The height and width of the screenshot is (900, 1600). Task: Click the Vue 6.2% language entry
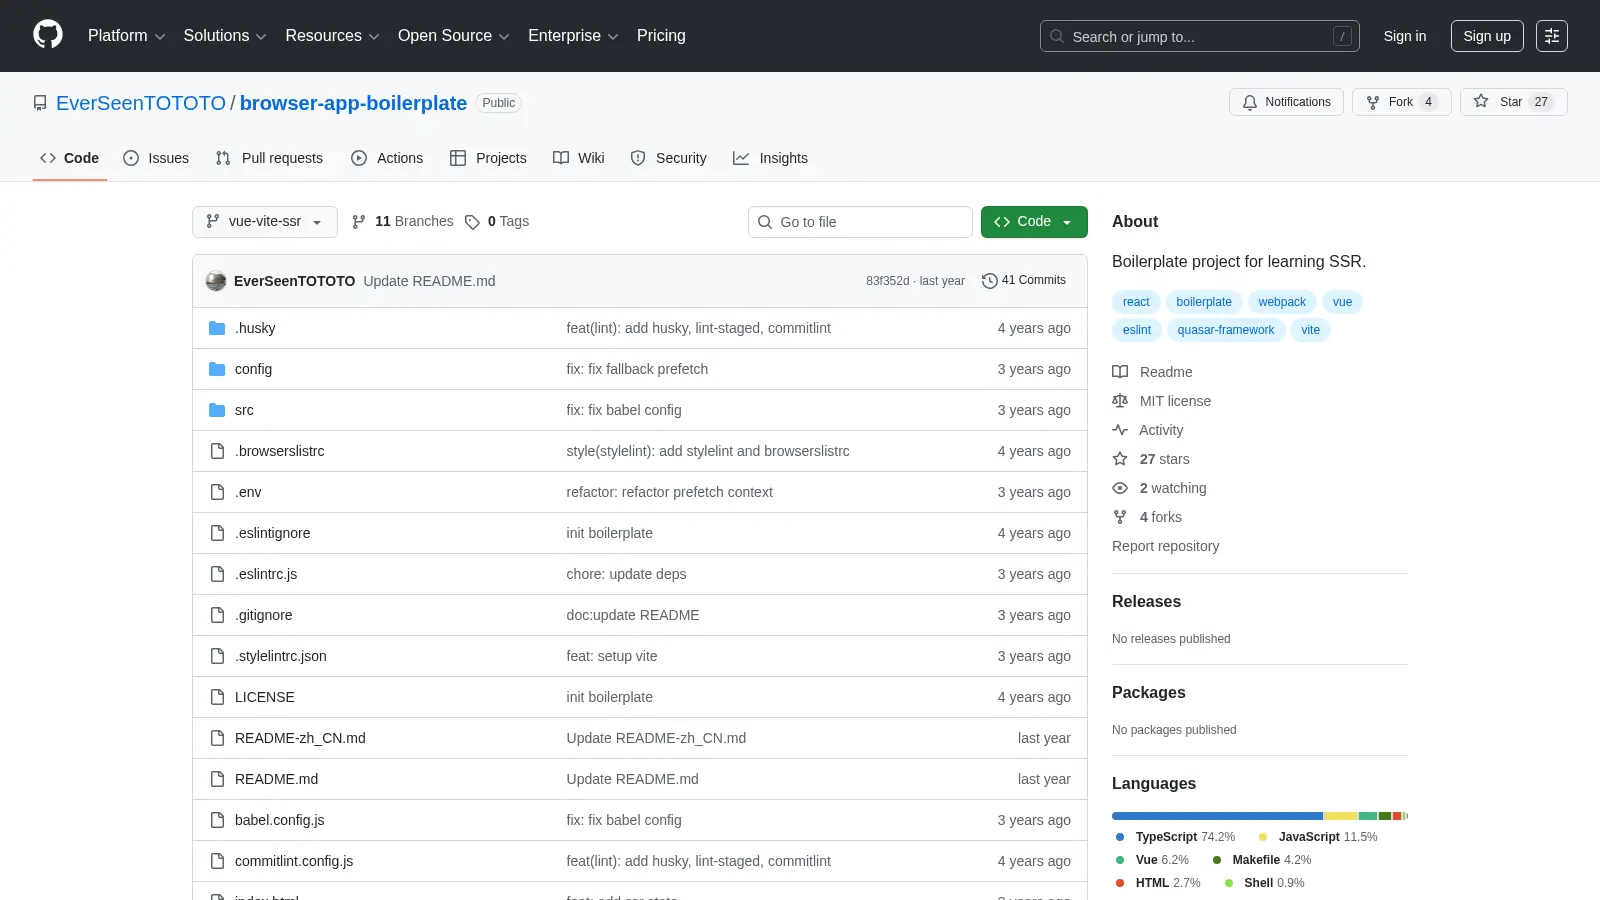click(1152, 860)
